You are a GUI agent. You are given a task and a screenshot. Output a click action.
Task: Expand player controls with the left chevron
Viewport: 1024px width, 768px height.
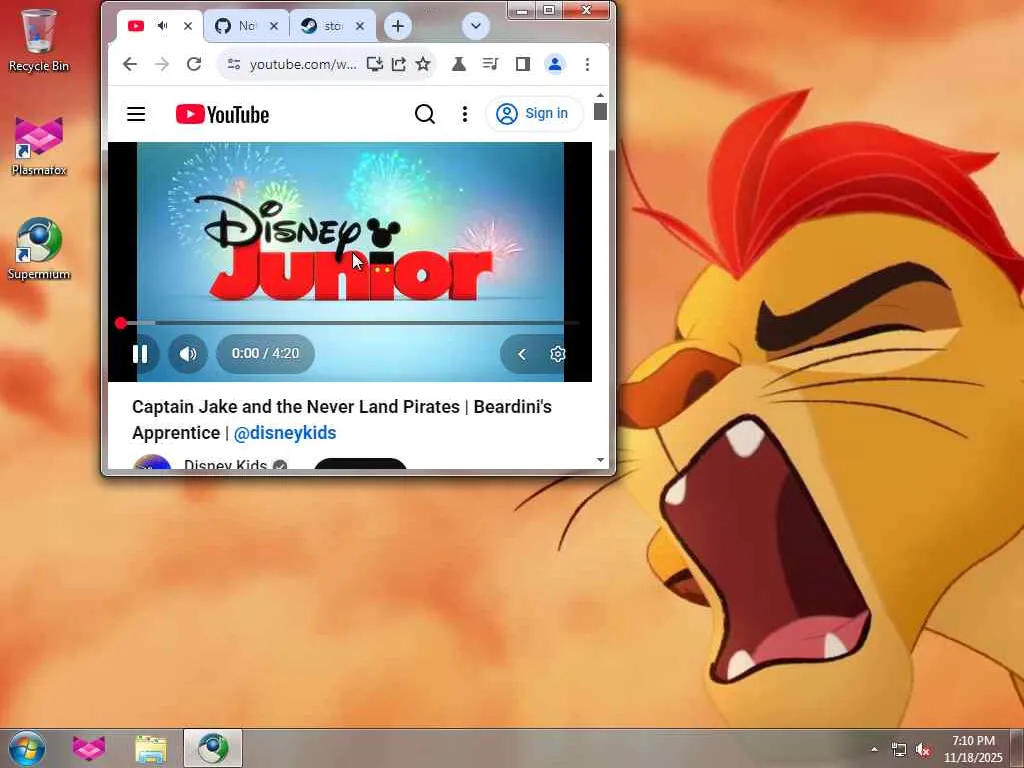[522, 354]
